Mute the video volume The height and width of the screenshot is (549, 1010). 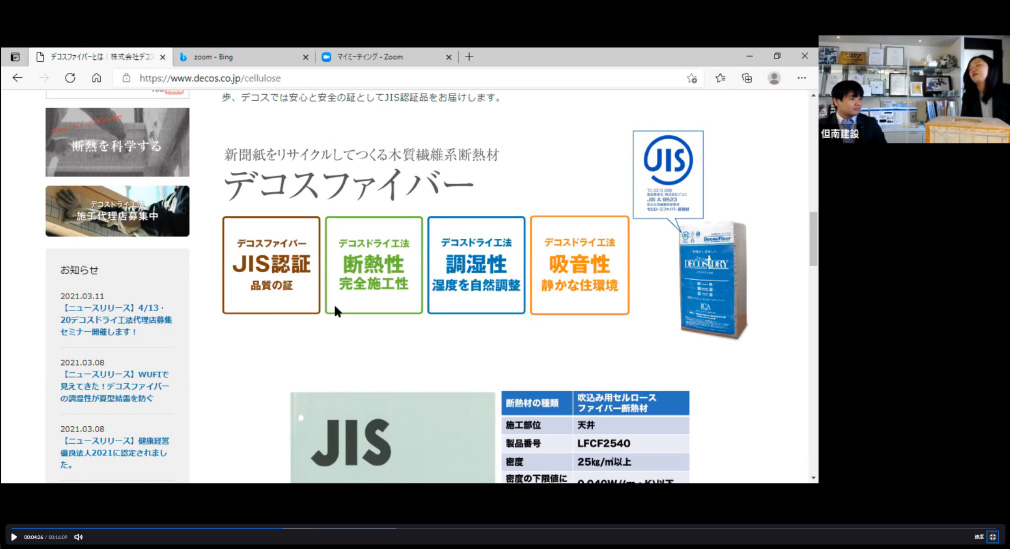[x=78, y=537]
